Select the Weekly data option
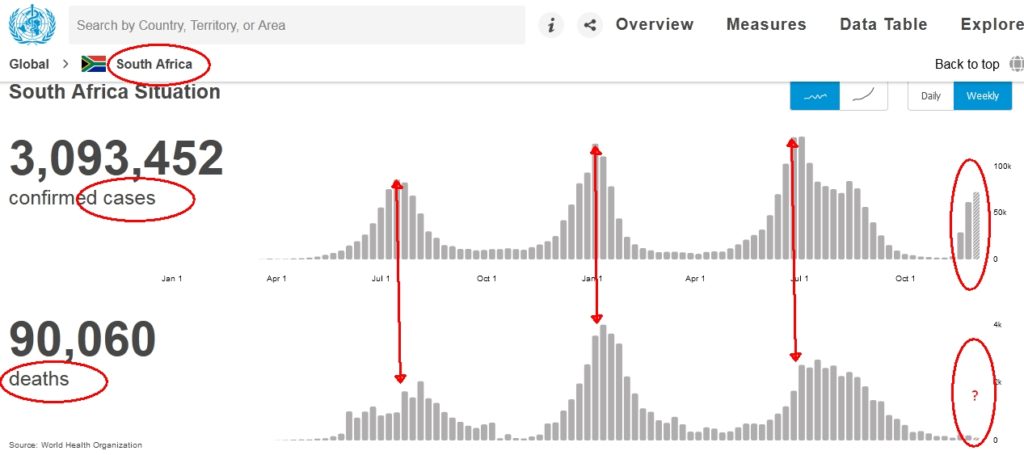This screenshot has height=455, width=1024. coord(983,96)
